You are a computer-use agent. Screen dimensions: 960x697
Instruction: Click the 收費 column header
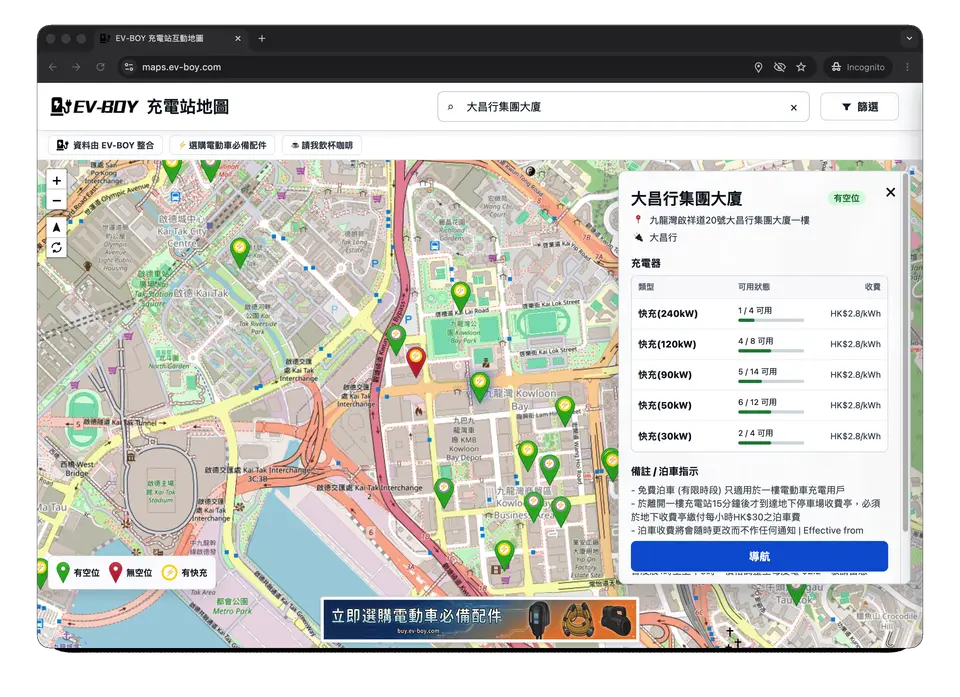tap(872, 287)
